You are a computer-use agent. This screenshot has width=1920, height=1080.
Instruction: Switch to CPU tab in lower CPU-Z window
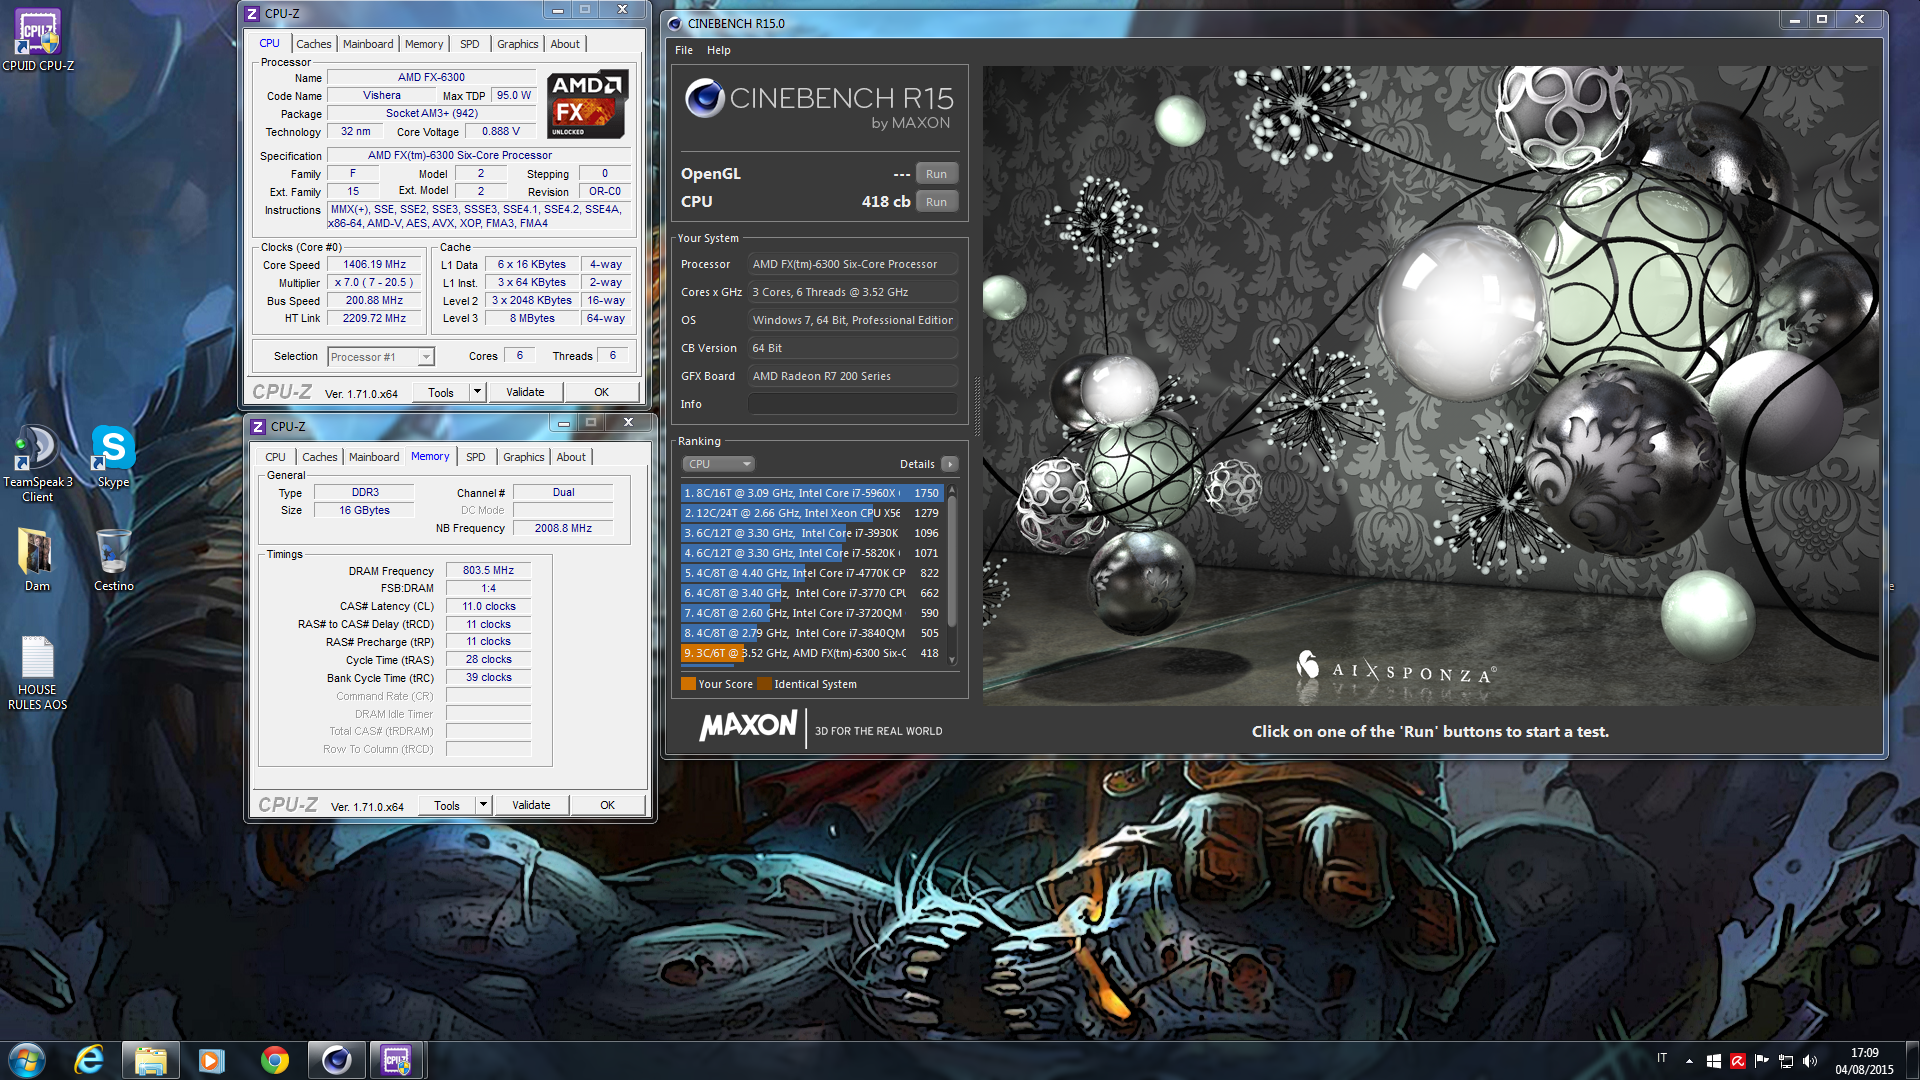pyautogui.click(x=275, y=457)
